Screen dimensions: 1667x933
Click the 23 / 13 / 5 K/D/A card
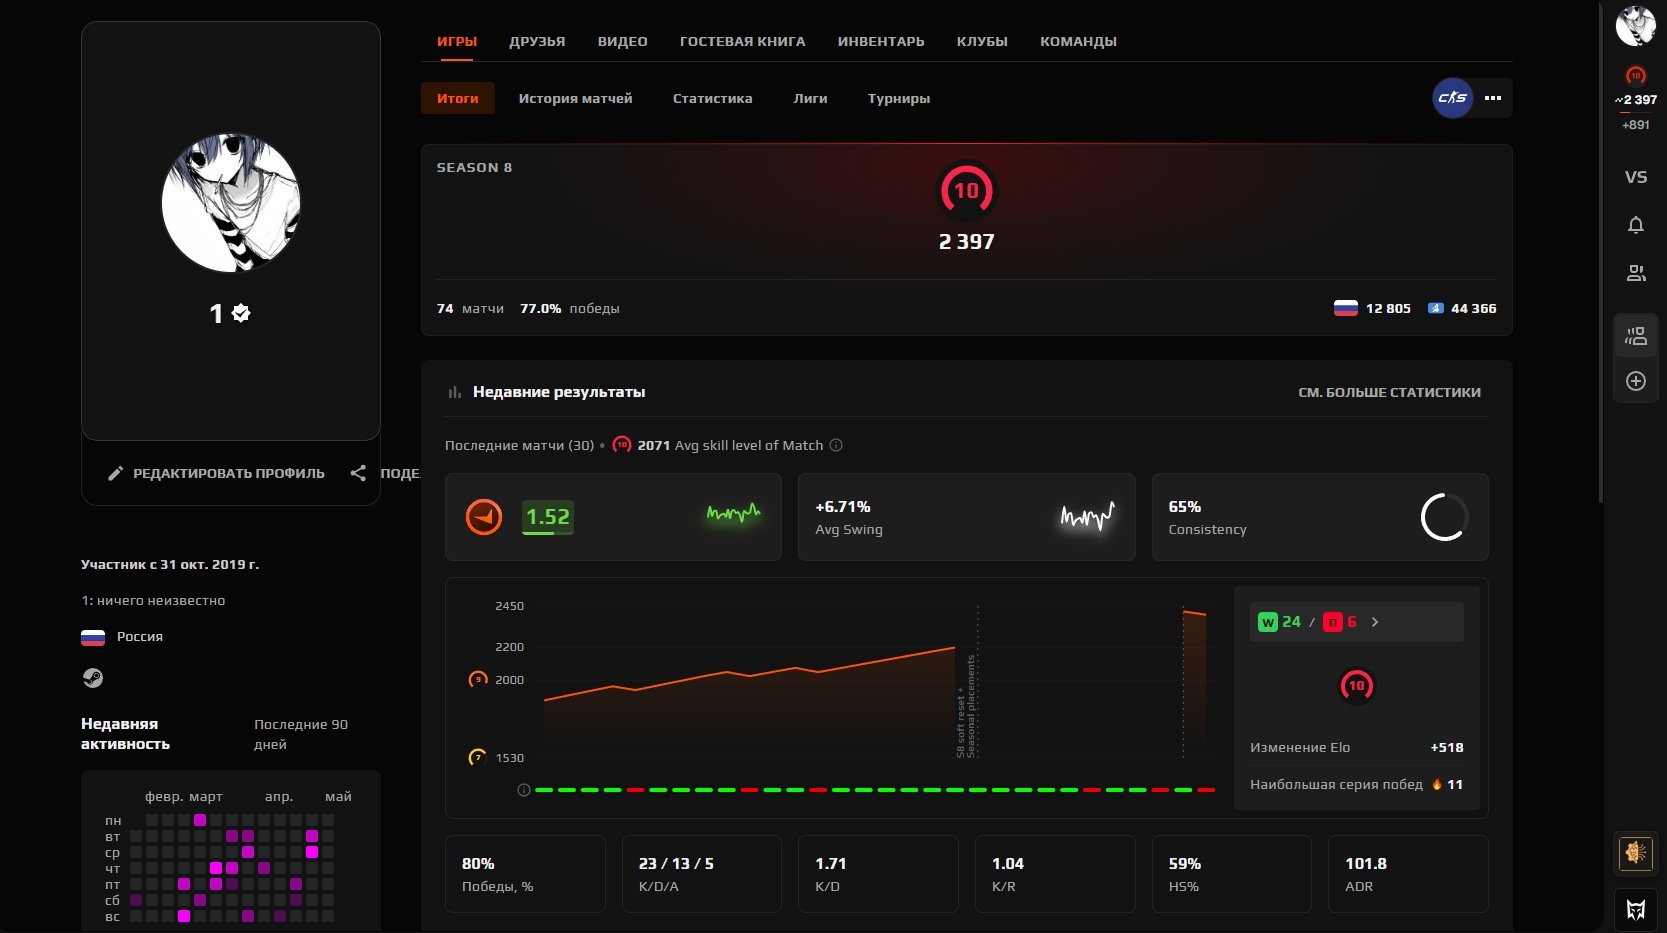click(x=702, y=874)
